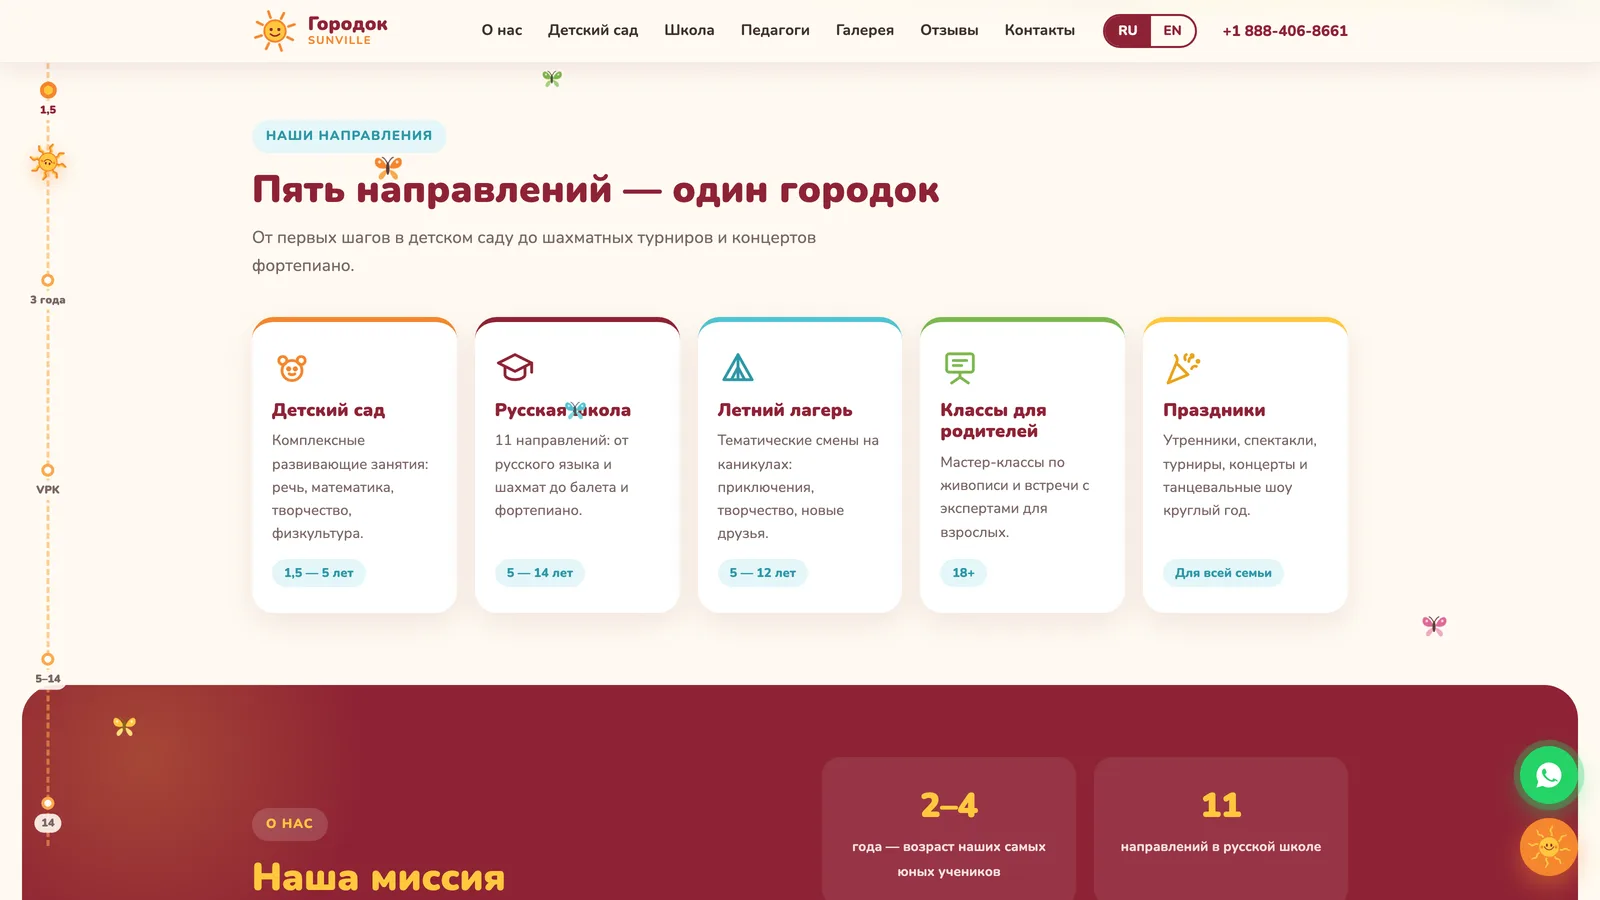The height and width of the screenshot is (900, 1600).
Task: Go to Отзывы in the navigation
Action: tap(949, 31)
